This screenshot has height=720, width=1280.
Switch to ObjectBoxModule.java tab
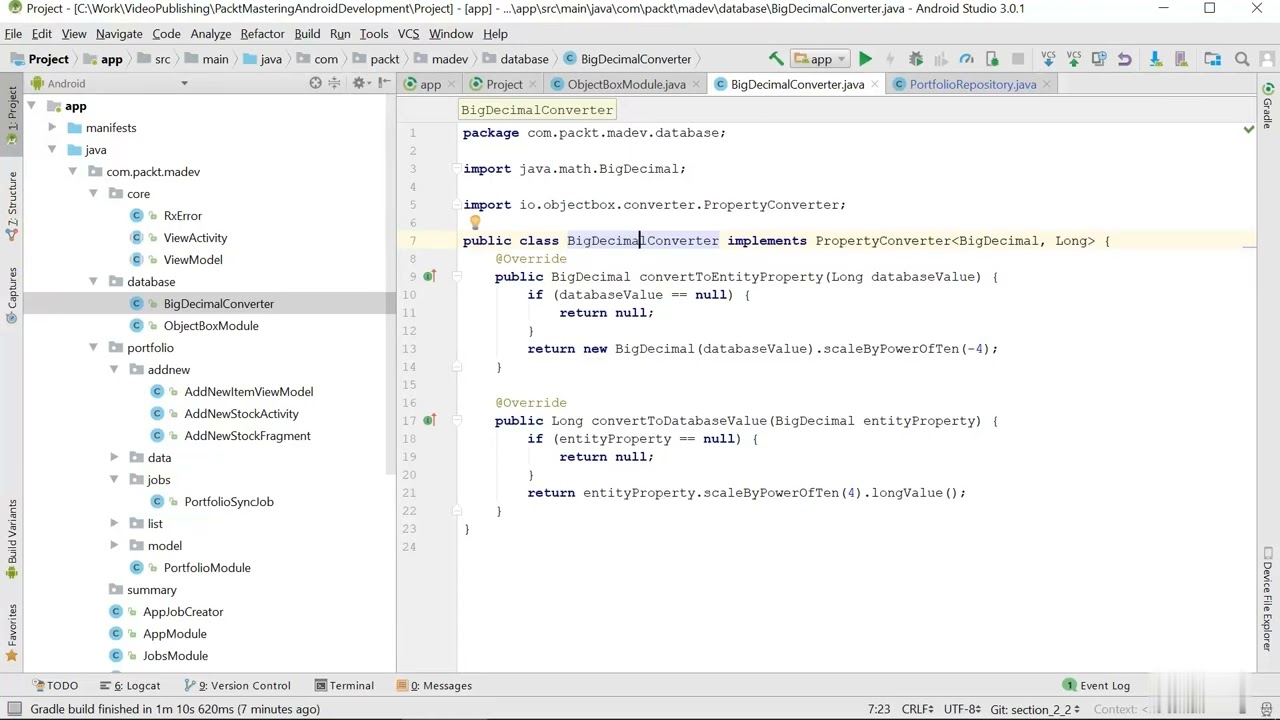click(x=626, y=84)
